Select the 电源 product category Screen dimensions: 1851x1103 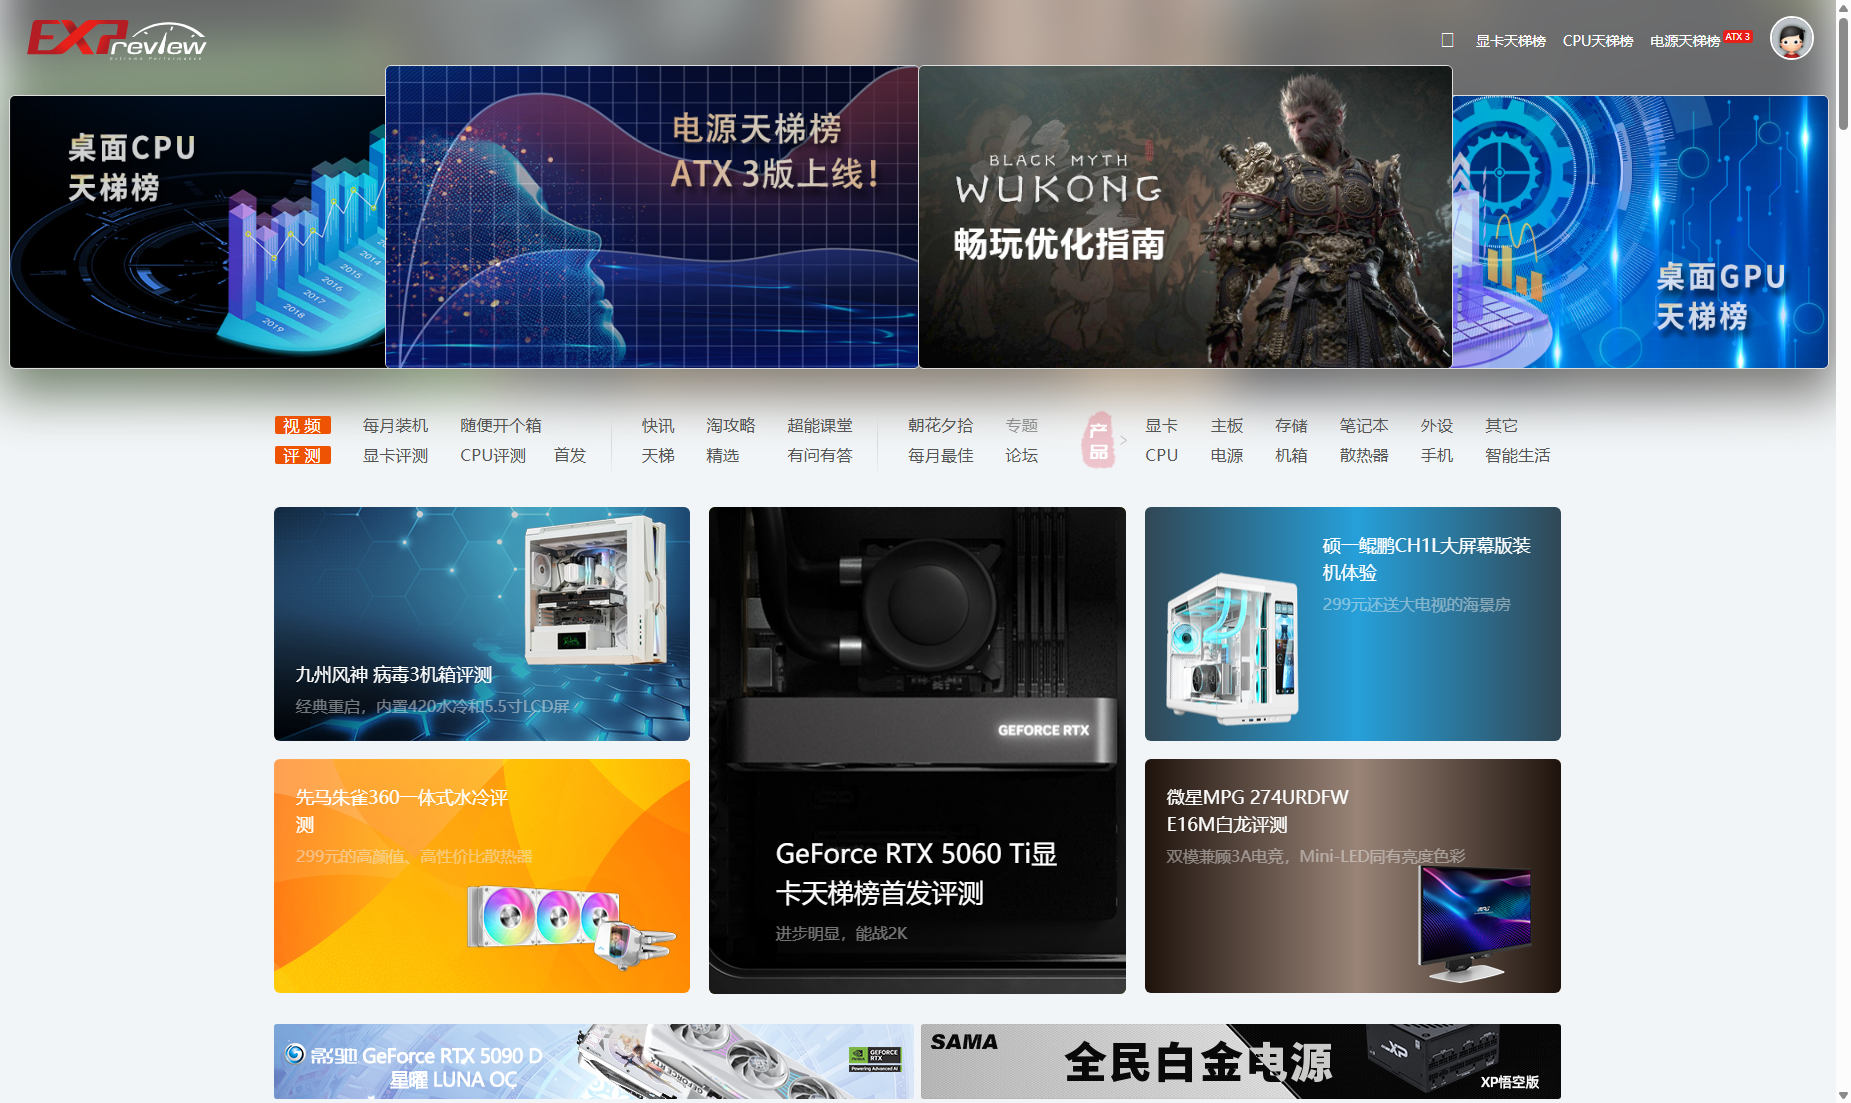tap(1227, 456)
